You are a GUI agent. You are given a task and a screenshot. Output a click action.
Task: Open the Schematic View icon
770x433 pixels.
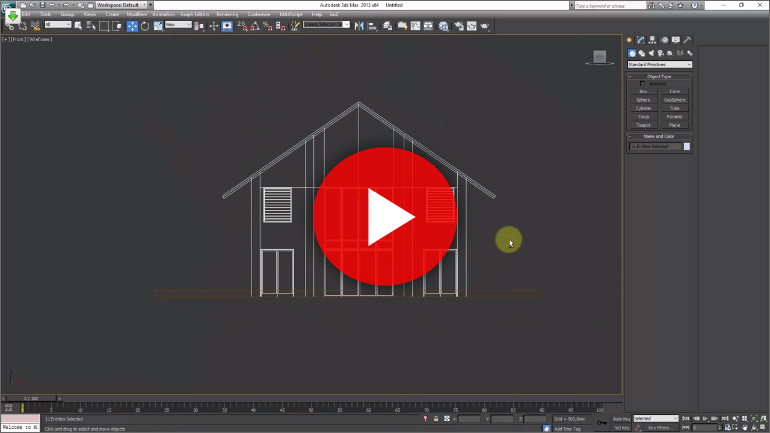click(x=428, y=26)
